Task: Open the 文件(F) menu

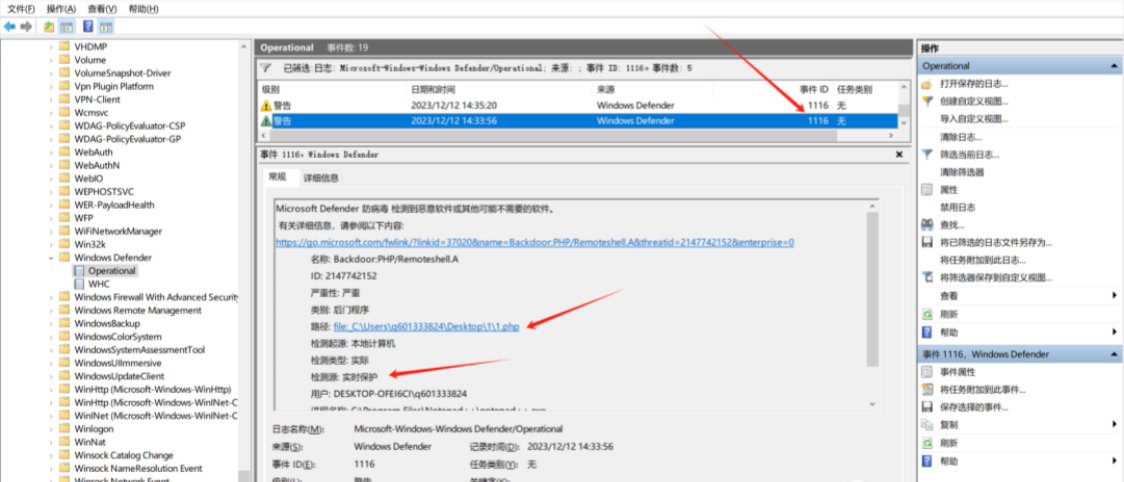Action: [x=21, y=9]
